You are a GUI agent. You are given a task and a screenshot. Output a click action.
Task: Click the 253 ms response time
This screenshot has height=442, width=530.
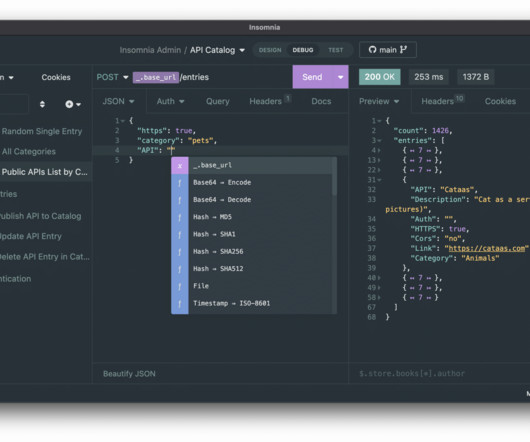click(x=429, y=77)
